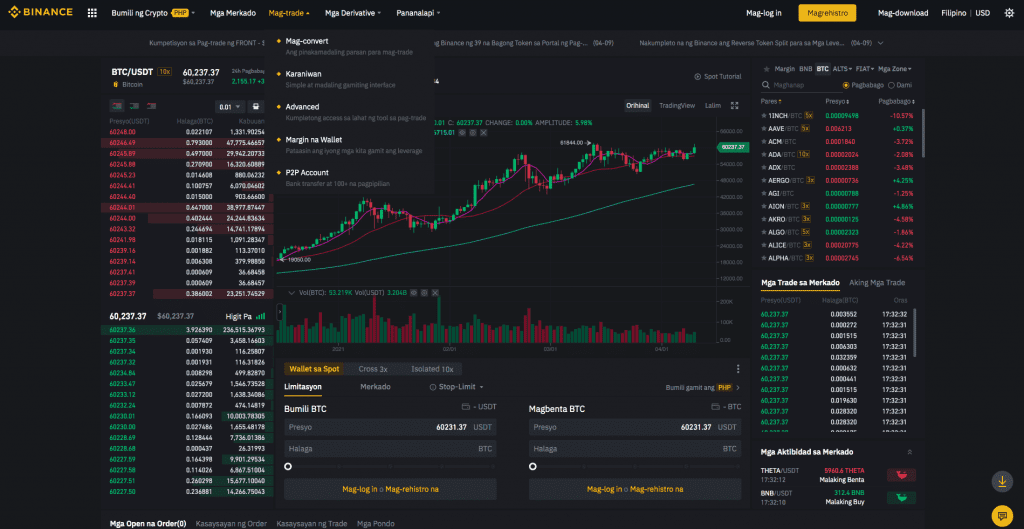Screen dimensions: 1024x529
Task: Click Mag-download link
Action: click(903, 12)
